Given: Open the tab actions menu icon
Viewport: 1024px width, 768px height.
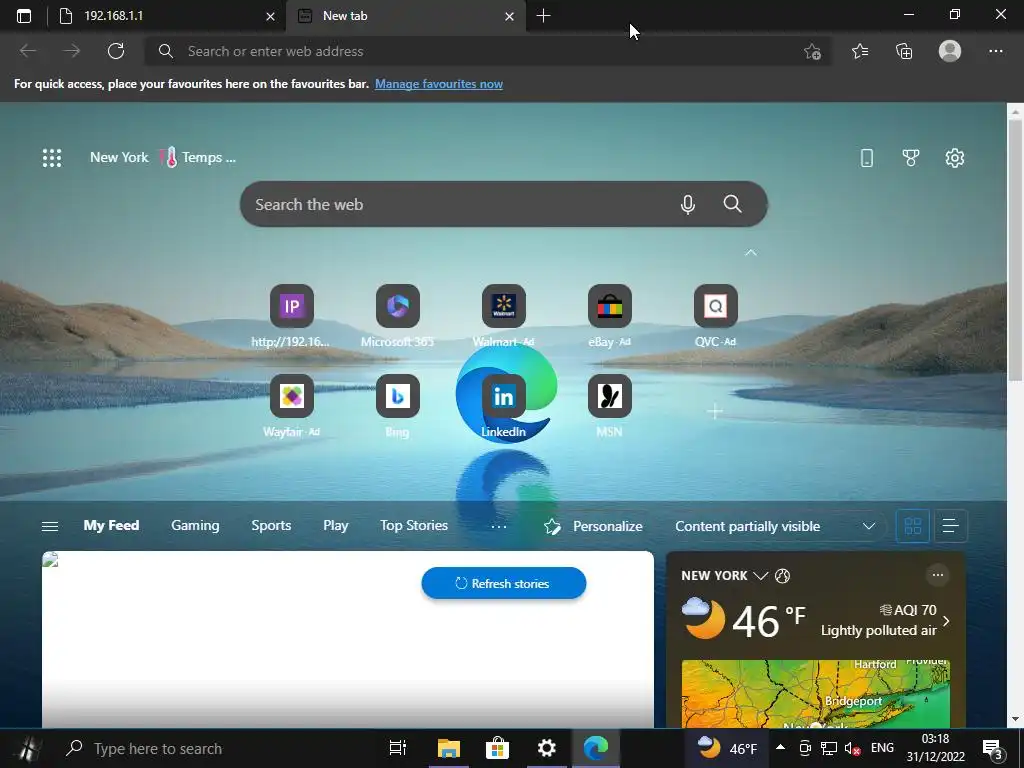Looking at the screenshot, I should 24,16.
